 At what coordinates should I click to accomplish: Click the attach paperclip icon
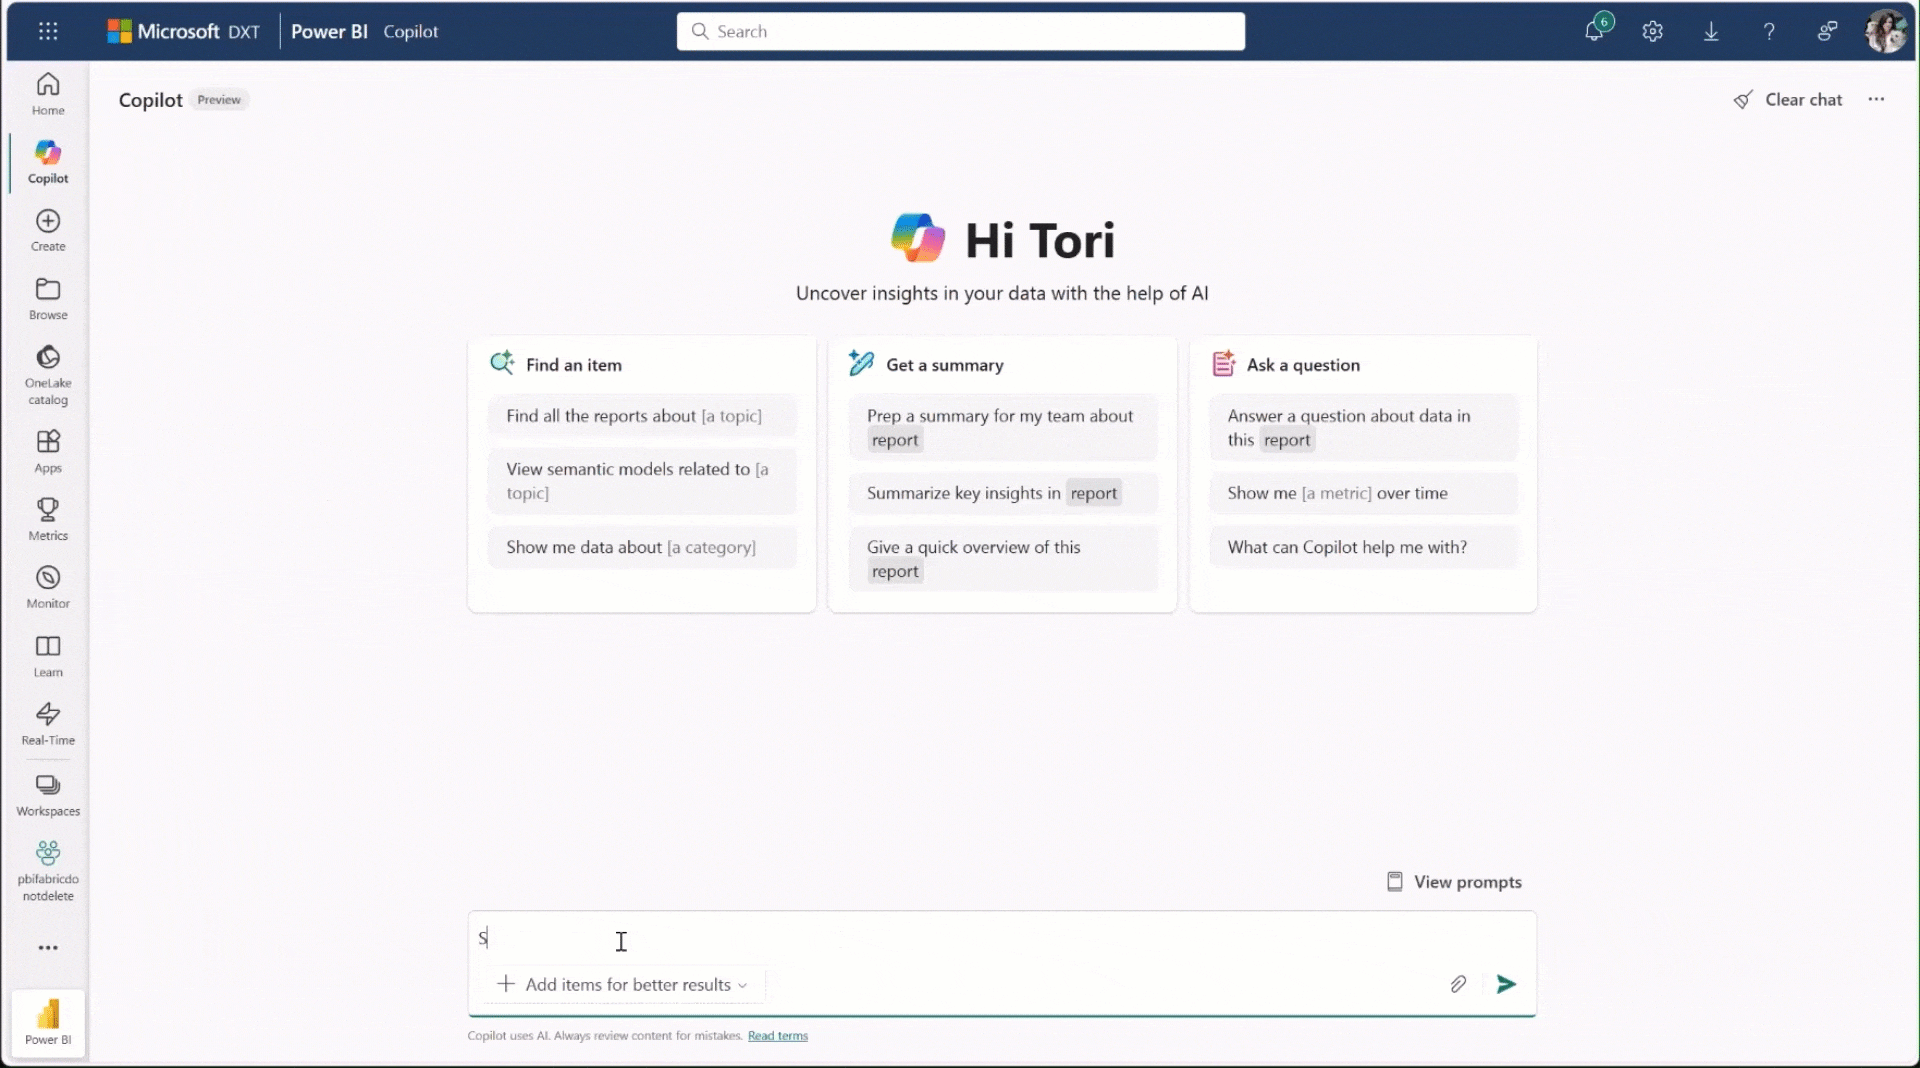coord(1458,984)
